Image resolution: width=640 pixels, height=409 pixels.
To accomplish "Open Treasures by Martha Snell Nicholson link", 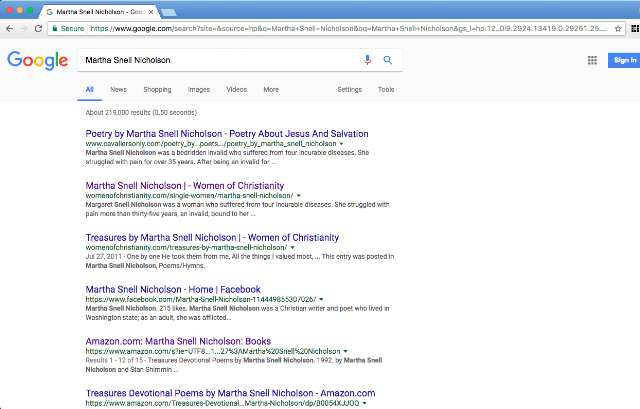I will click(x=212, y=238).
